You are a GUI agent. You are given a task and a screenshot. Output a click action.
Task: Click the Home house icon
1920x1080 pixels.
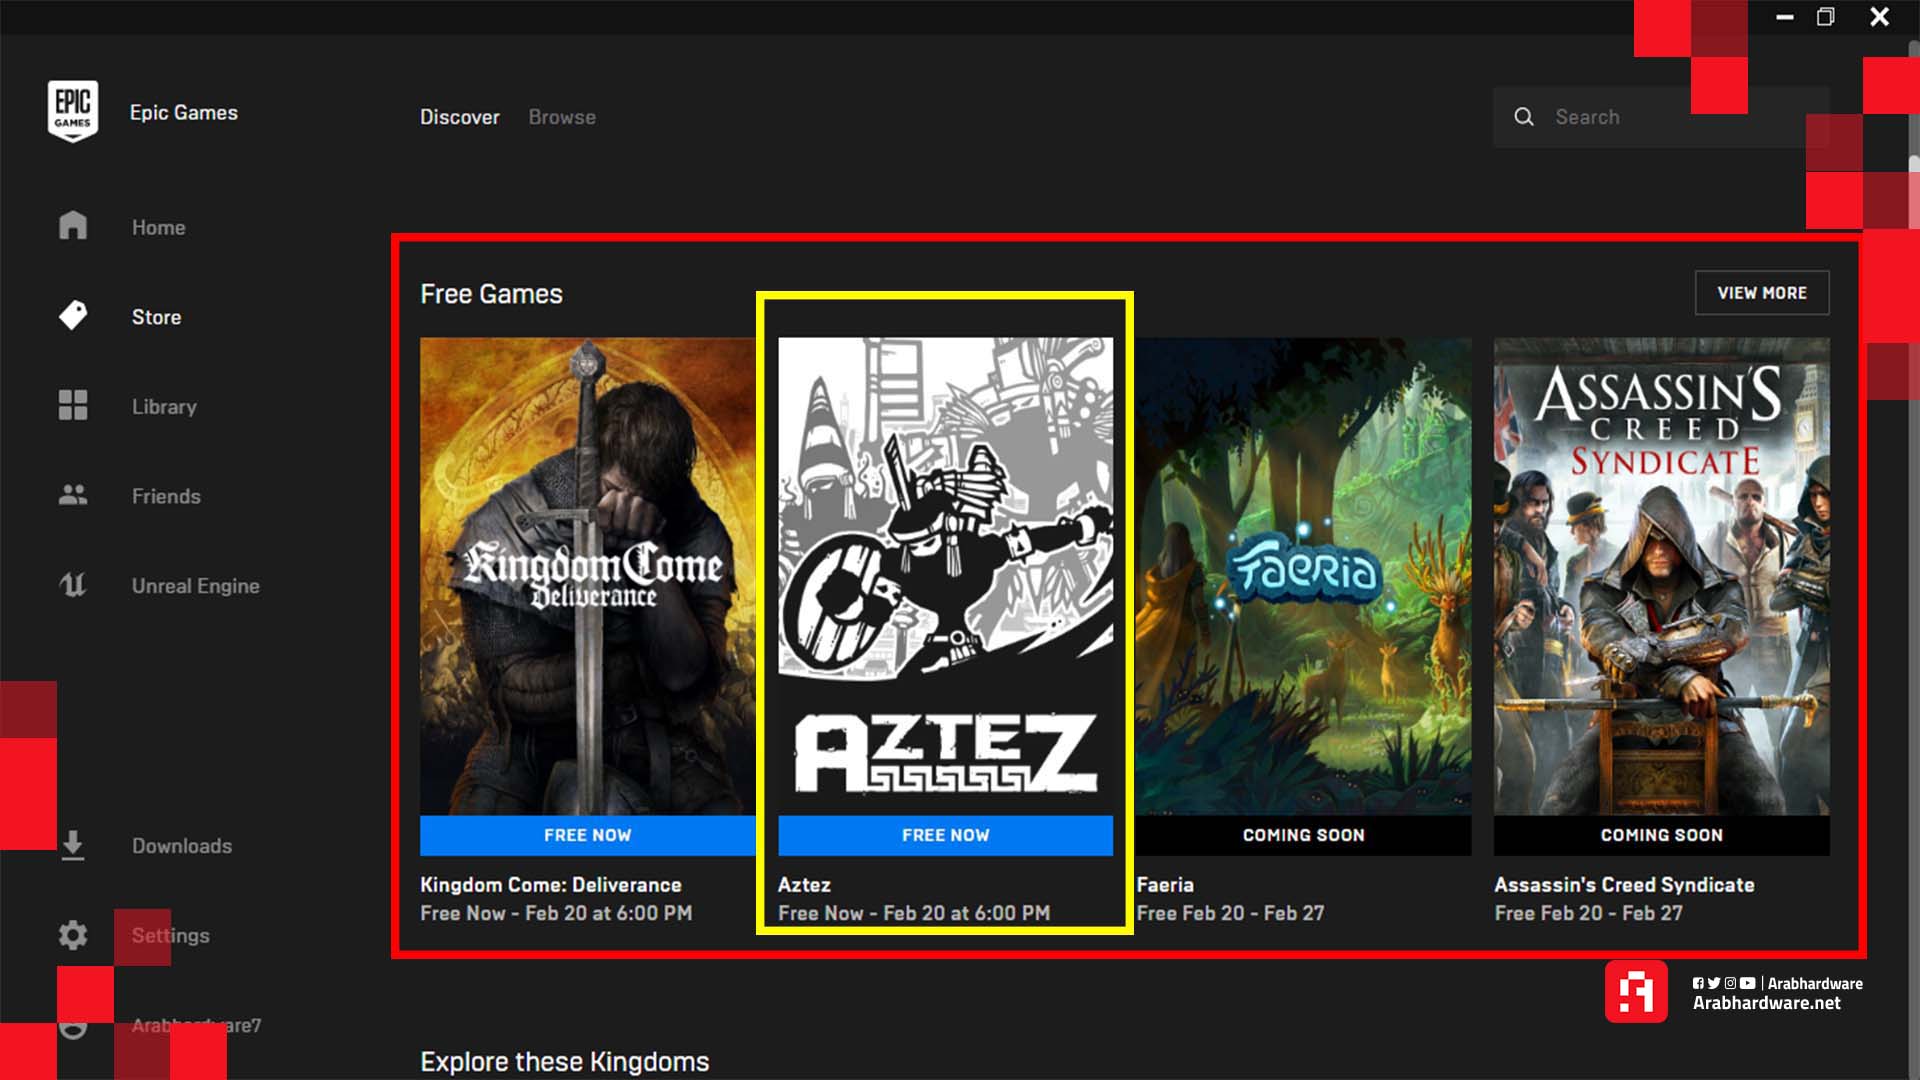[x=73, y=226]
